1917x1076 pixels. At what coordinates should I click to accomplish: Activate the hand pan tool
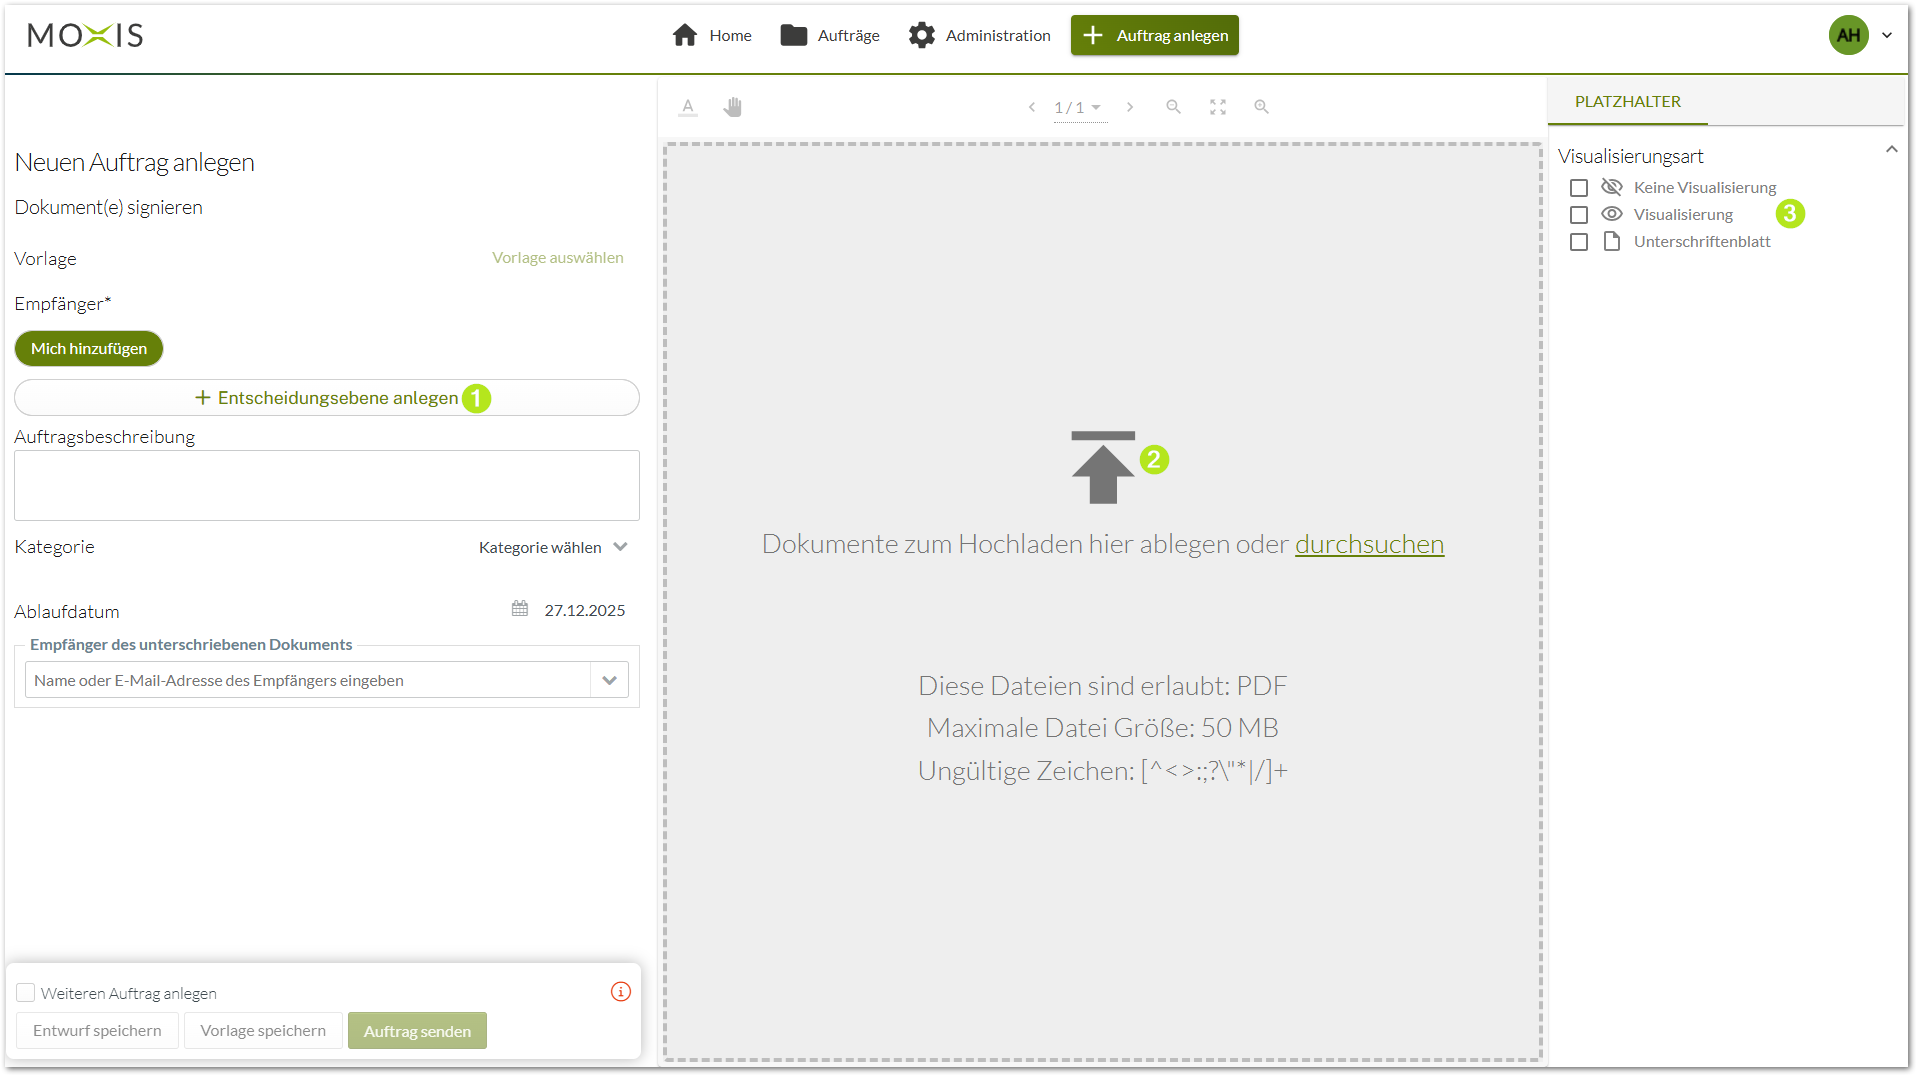click(732, 107)
